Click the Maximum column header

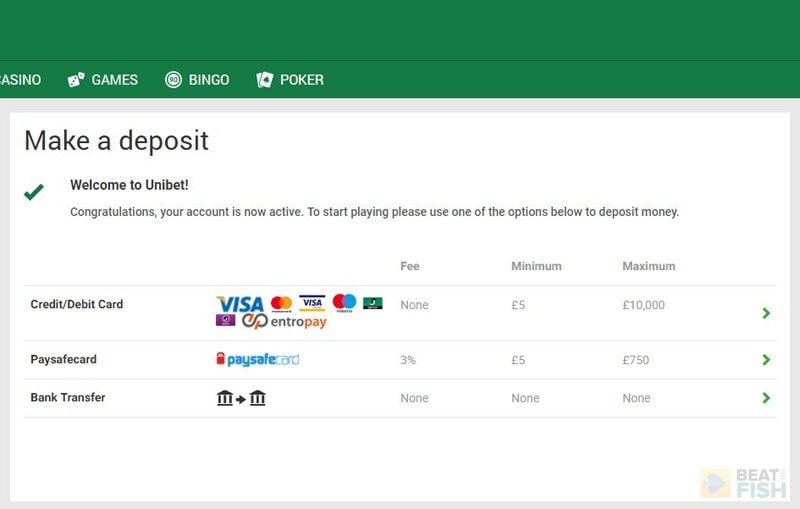(648, 266)
